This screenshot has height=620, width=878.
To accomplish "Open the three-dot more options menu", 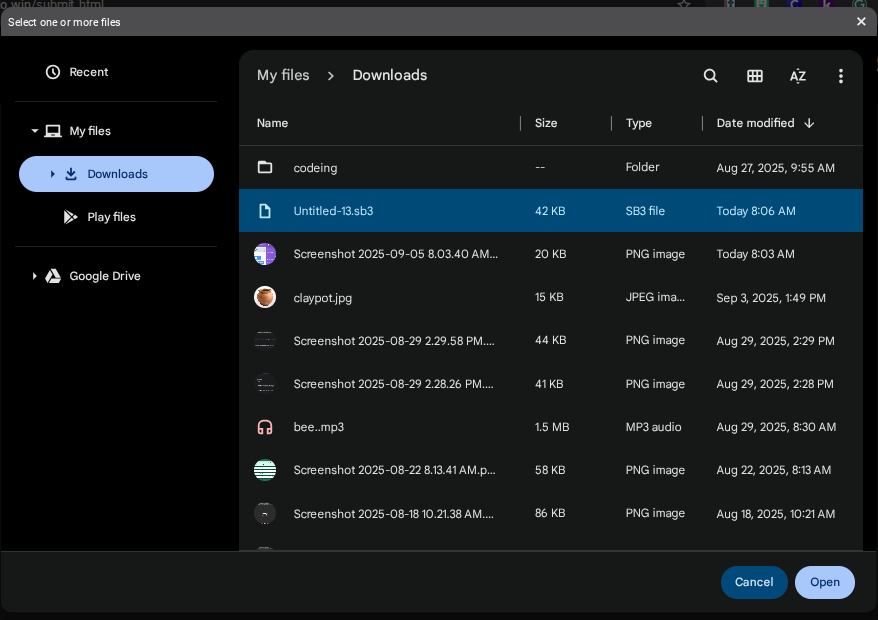I will point(841,76).
